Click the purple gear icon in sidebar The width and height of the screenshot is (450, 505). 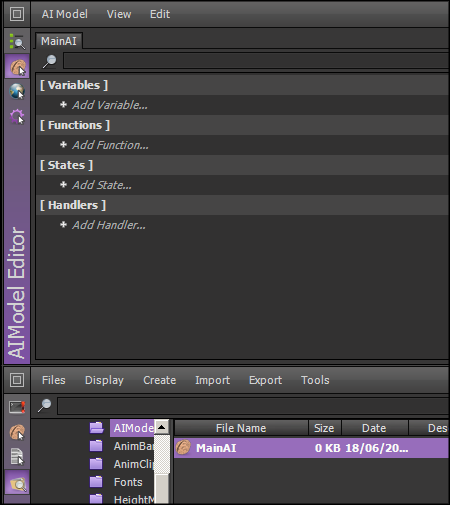click(x=17, y=117)
